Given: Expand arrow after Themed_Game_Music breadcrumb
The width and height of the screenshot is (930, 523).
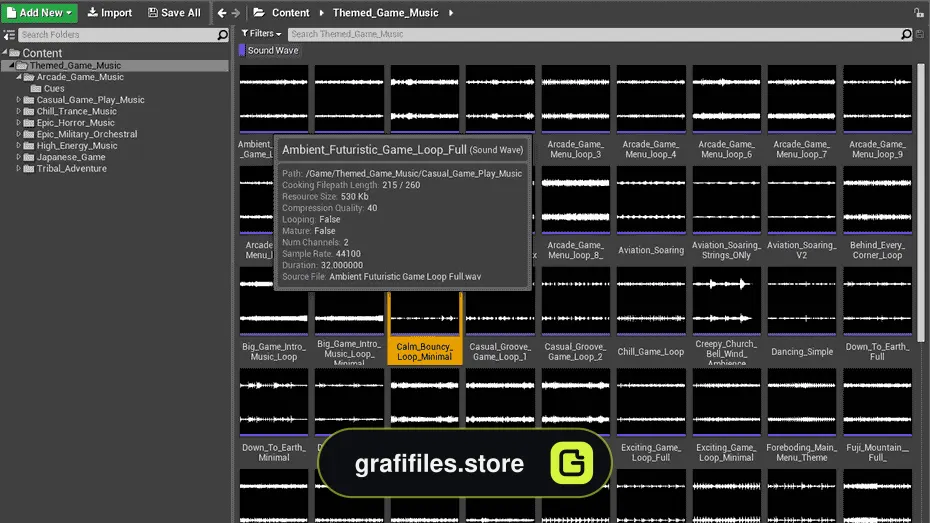Looking at the screenshot, I should coord(451,12).
